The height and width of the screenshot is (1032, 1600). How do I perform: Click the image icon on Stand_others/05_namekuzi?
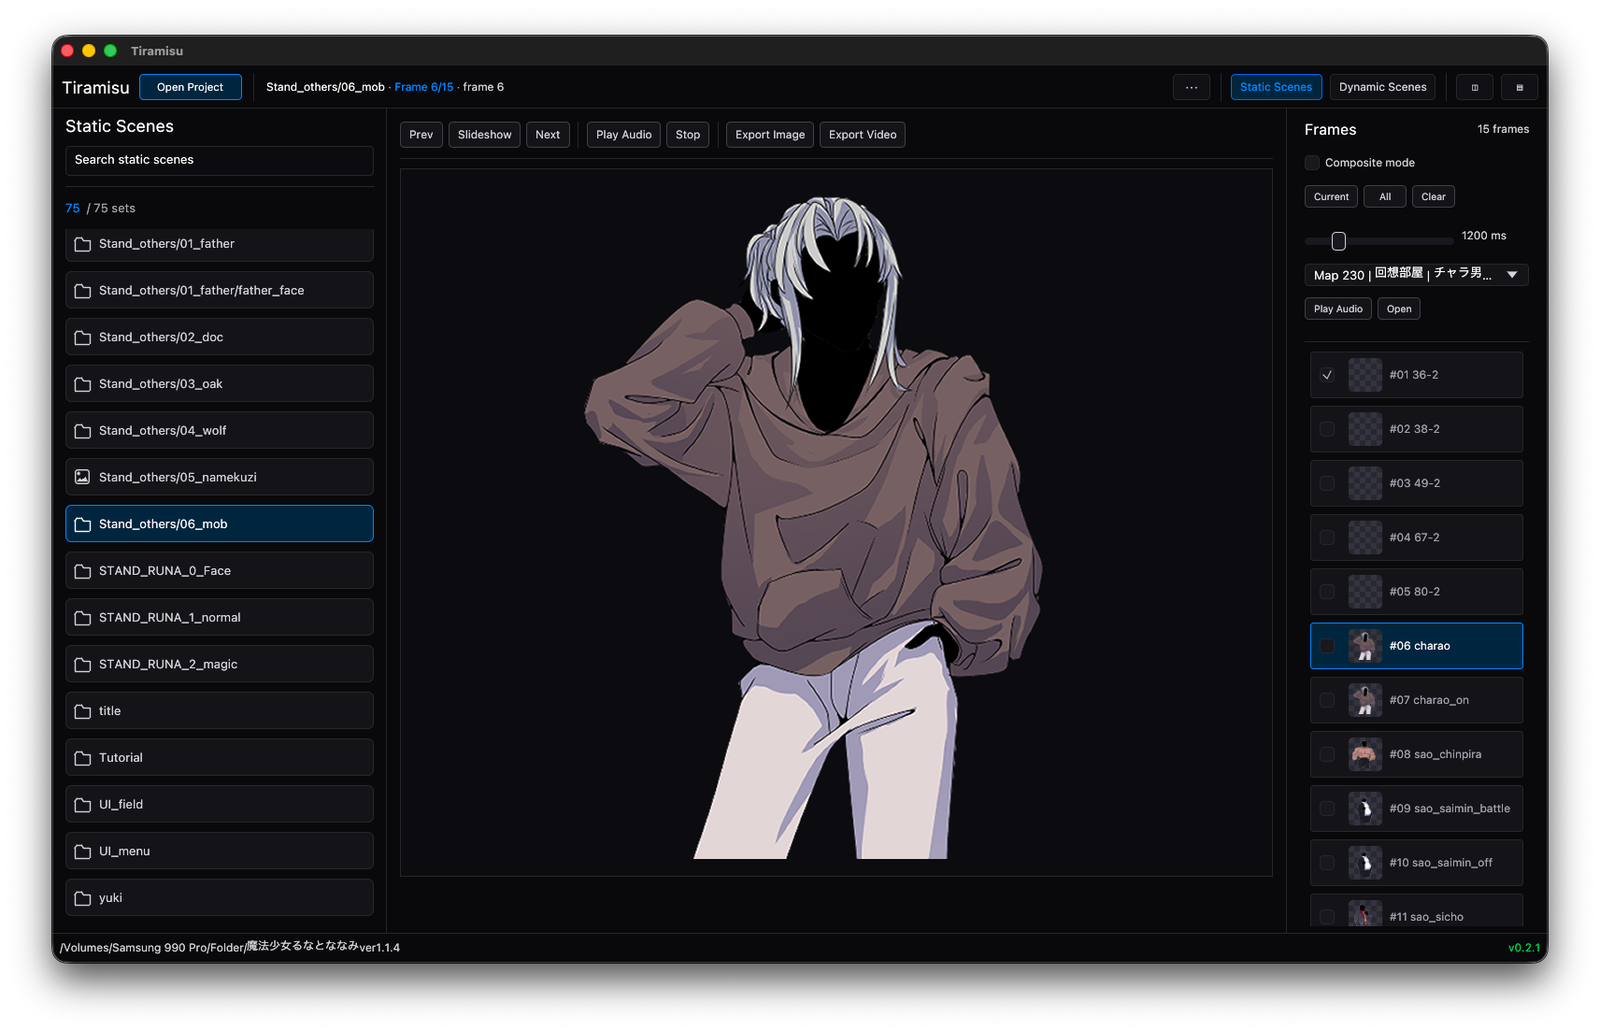point(82,477)
